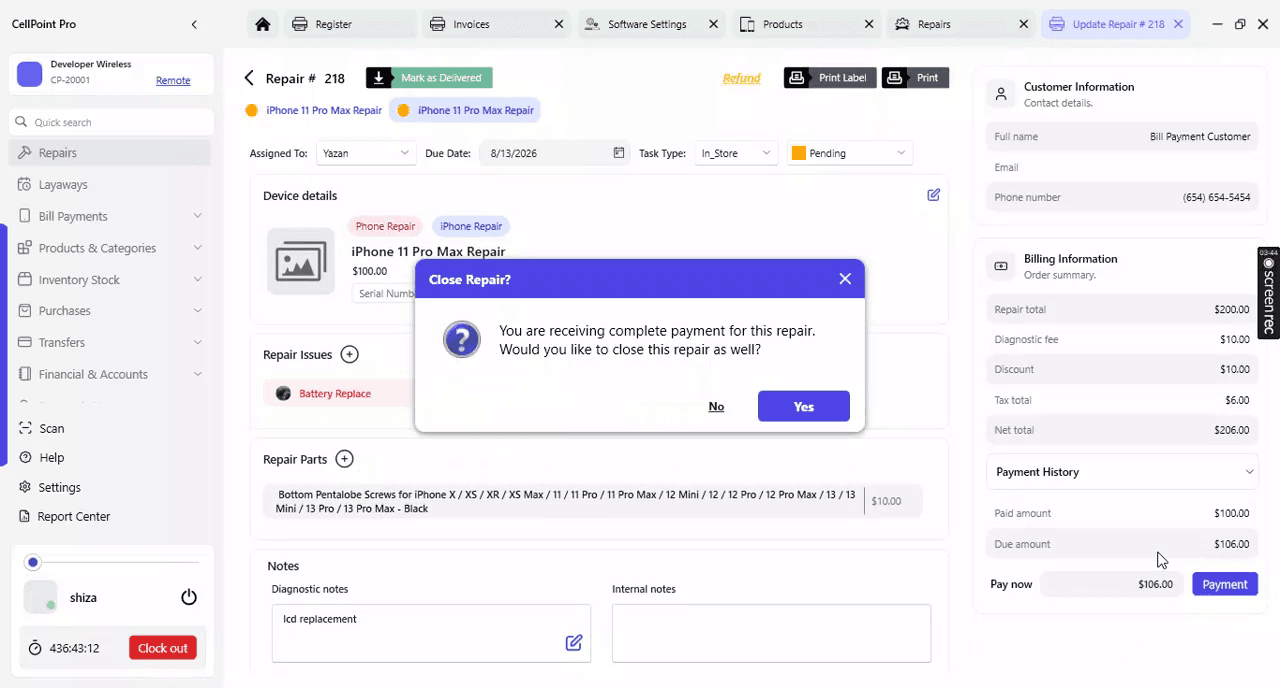Select first iPhone 11 Pro Max Repair tab

pyautogui.click(x=314, y=110)
